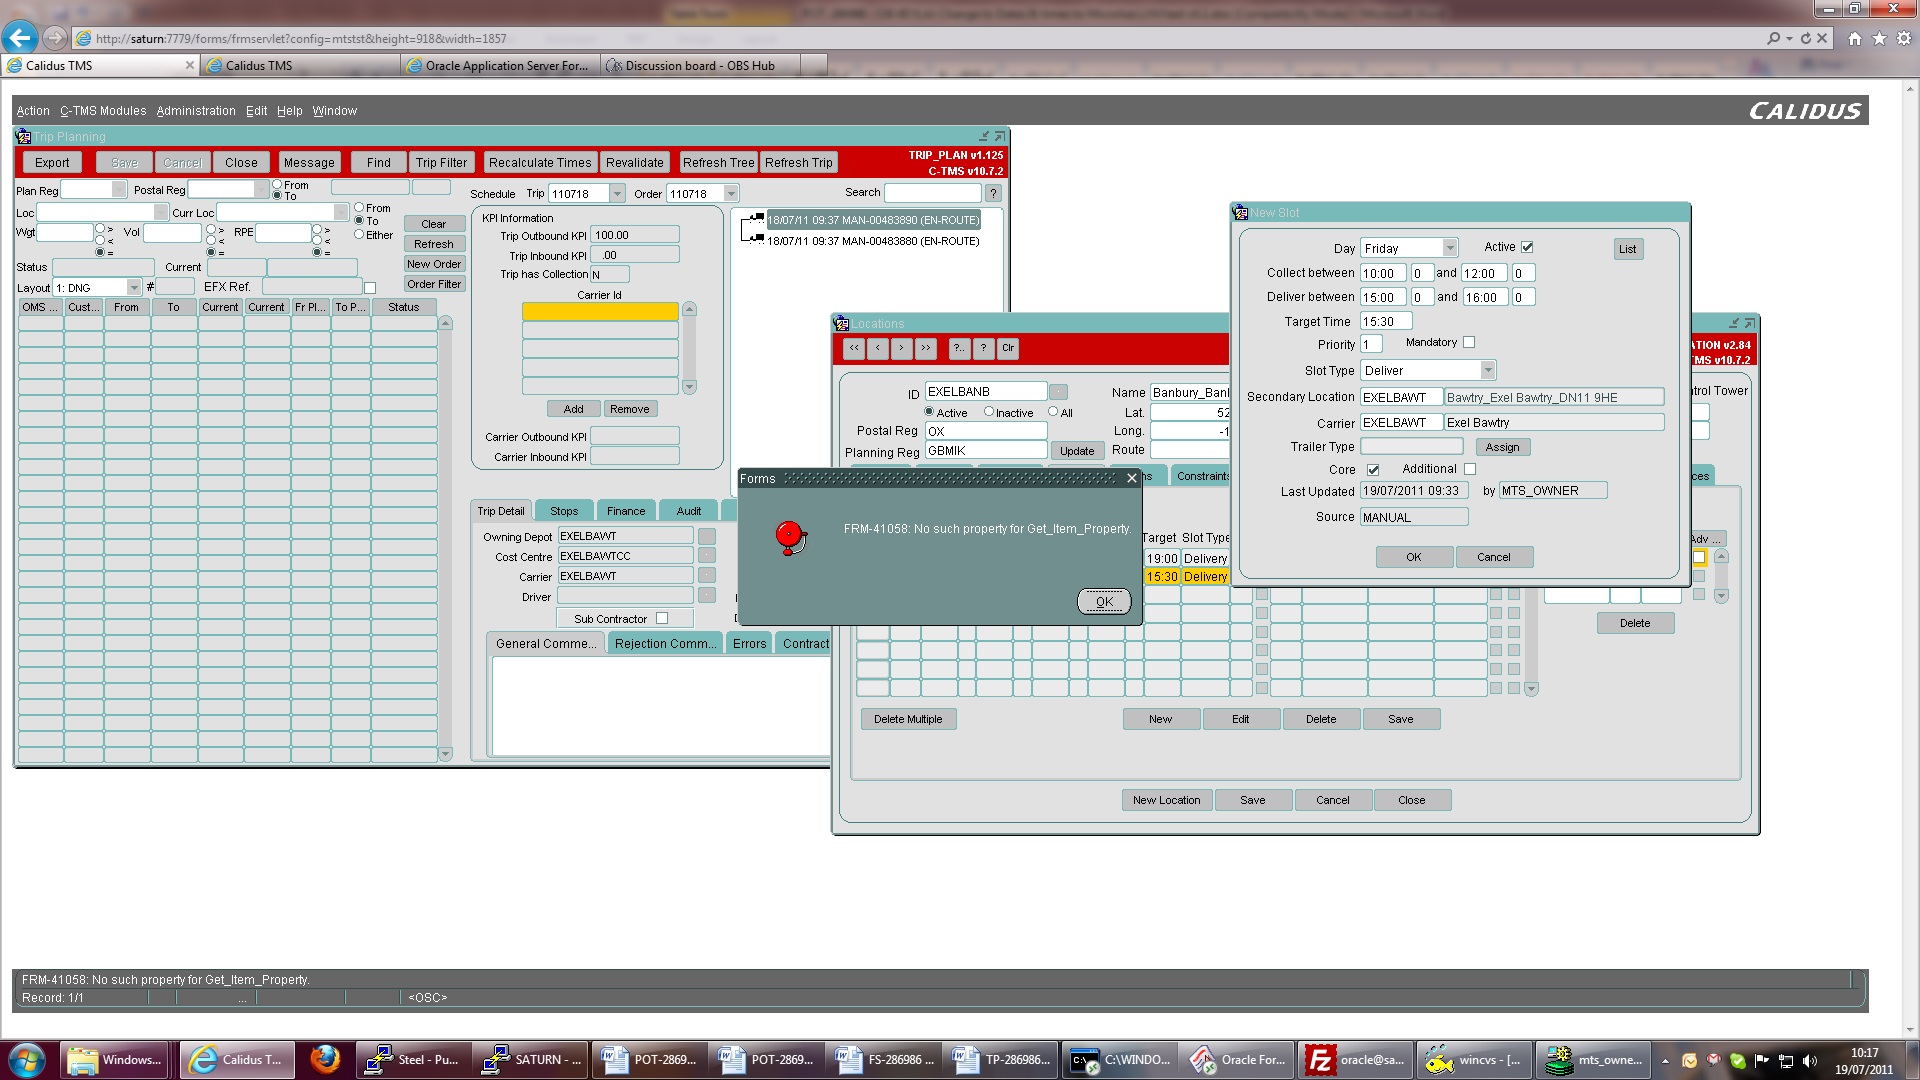Close the Forms error dialog with X
The width and height of the screenshot is (1920, 1080).
click(1132, 478)
